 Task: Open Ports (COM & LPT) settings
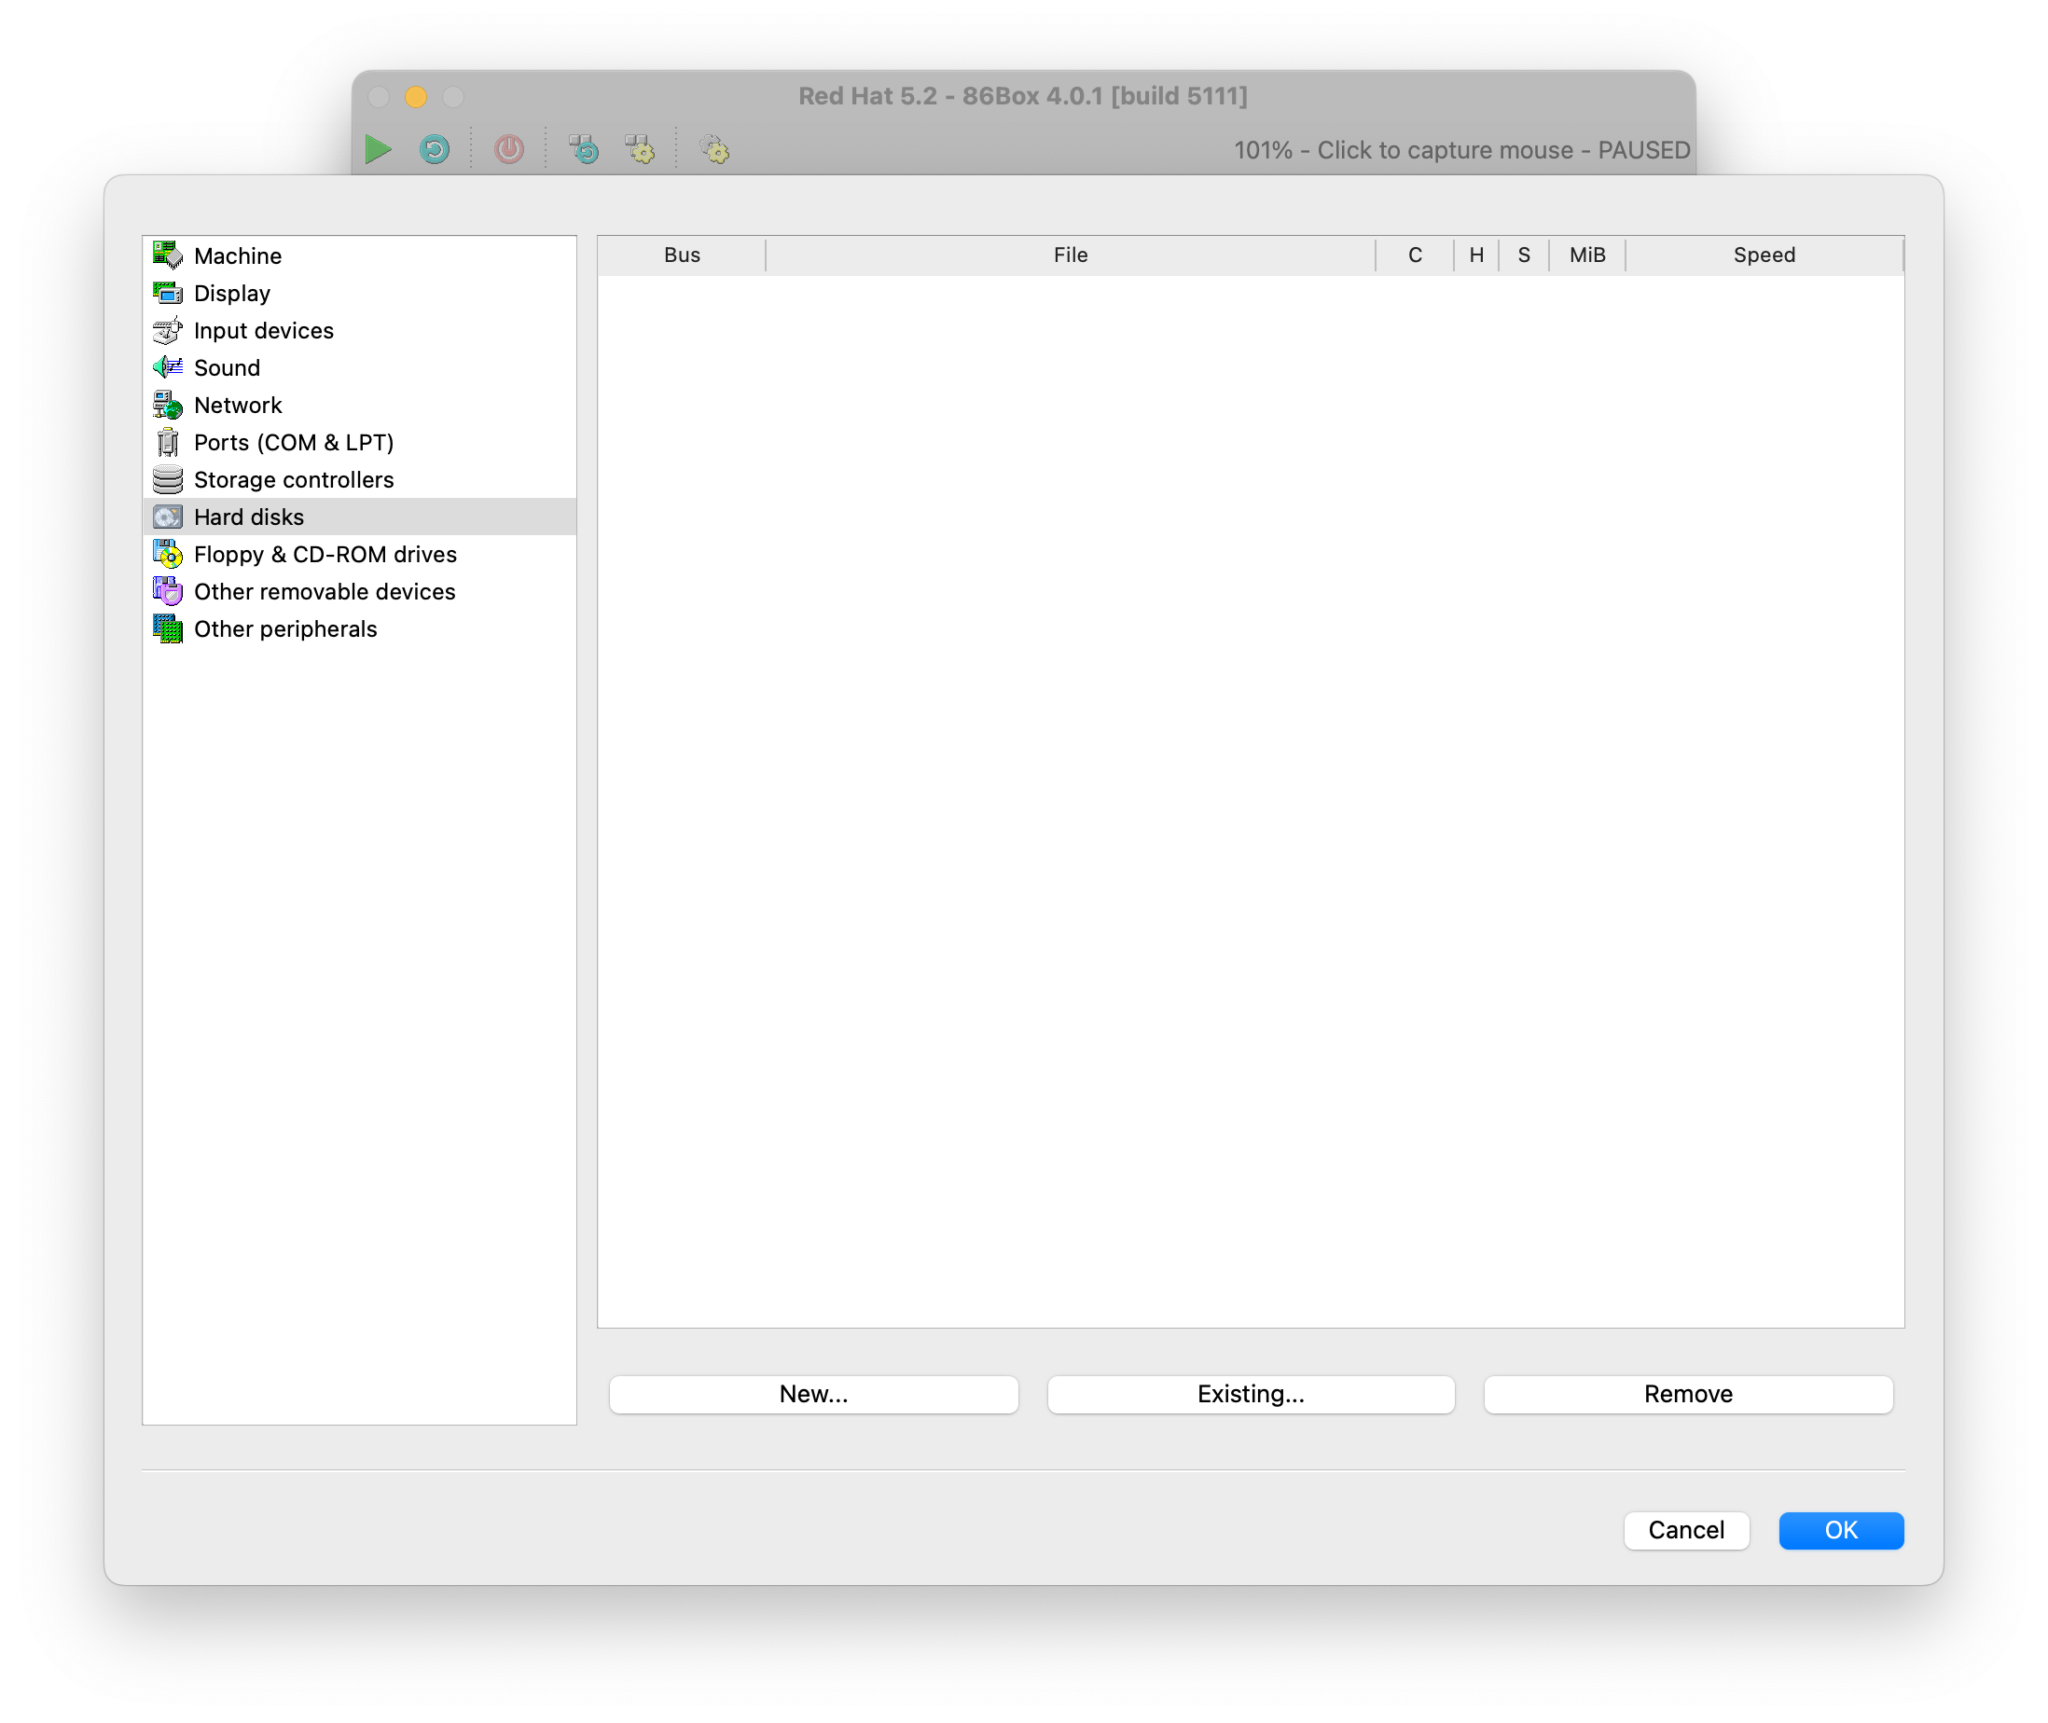(293, 442)
